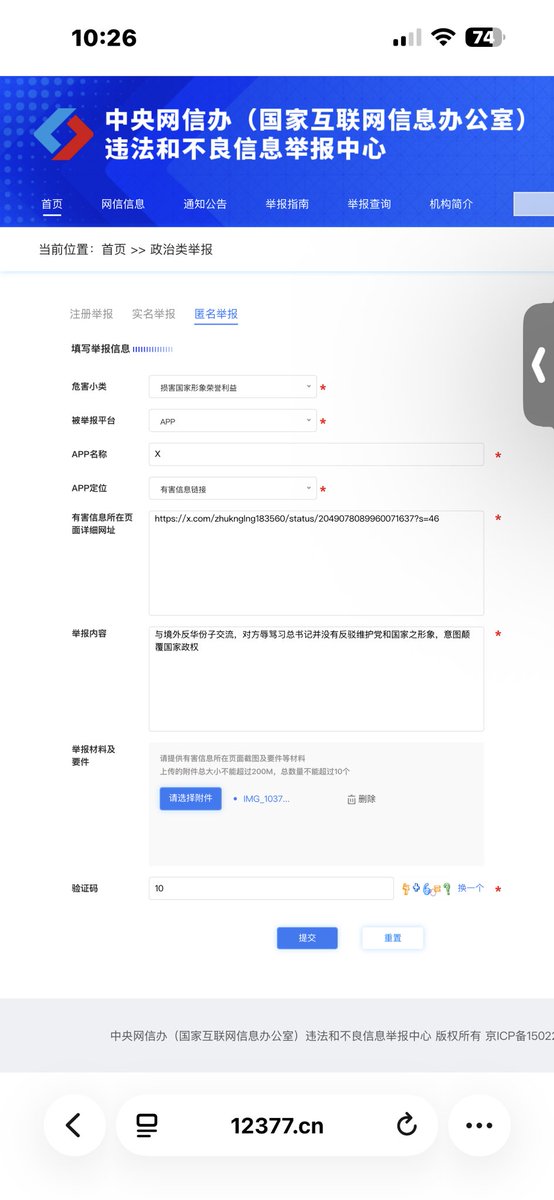Screen dimensions: 554x1200
Task: Reload the page with the refresh icon
Action: tap(406, 1125)
